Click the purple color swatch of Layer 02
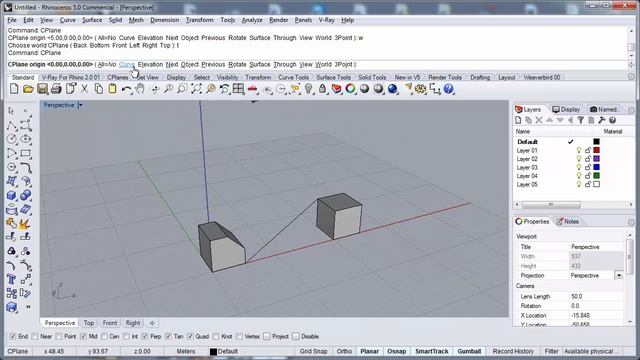 pos(596,159)
